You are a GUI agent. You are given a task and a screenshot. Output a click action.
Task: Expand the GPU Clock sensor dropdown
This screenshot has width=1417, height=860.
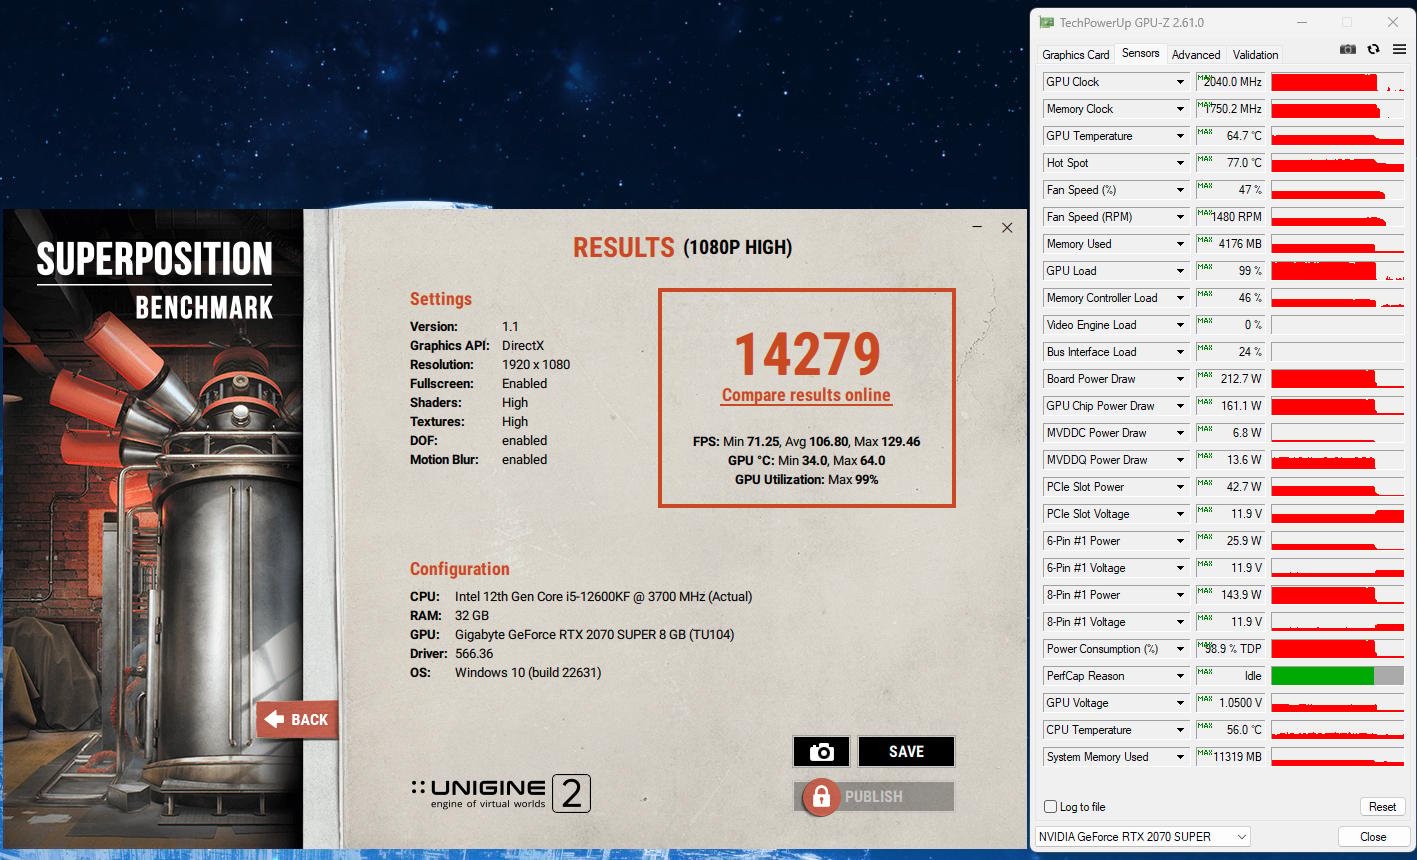[1180, 82]
